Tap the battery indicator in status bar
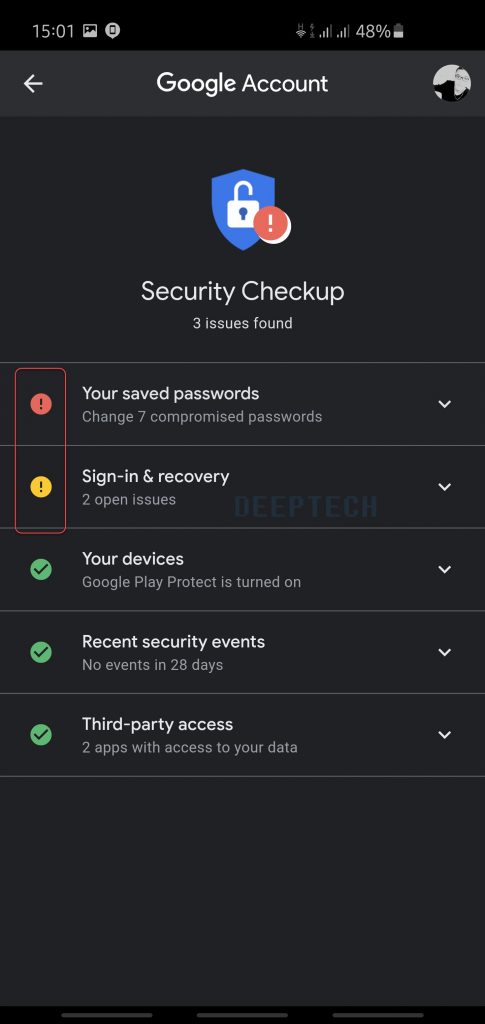The width and height of the screenshot is (485, 1024). [398, 31]
